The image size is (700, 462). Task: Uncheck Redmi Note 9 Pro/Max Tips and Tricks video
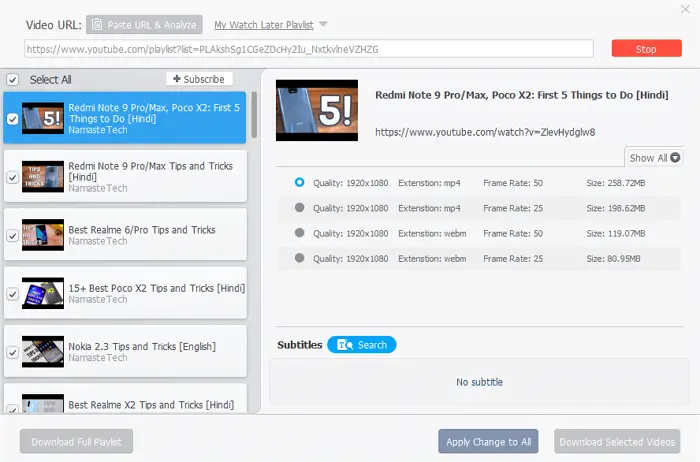point(12,177)
